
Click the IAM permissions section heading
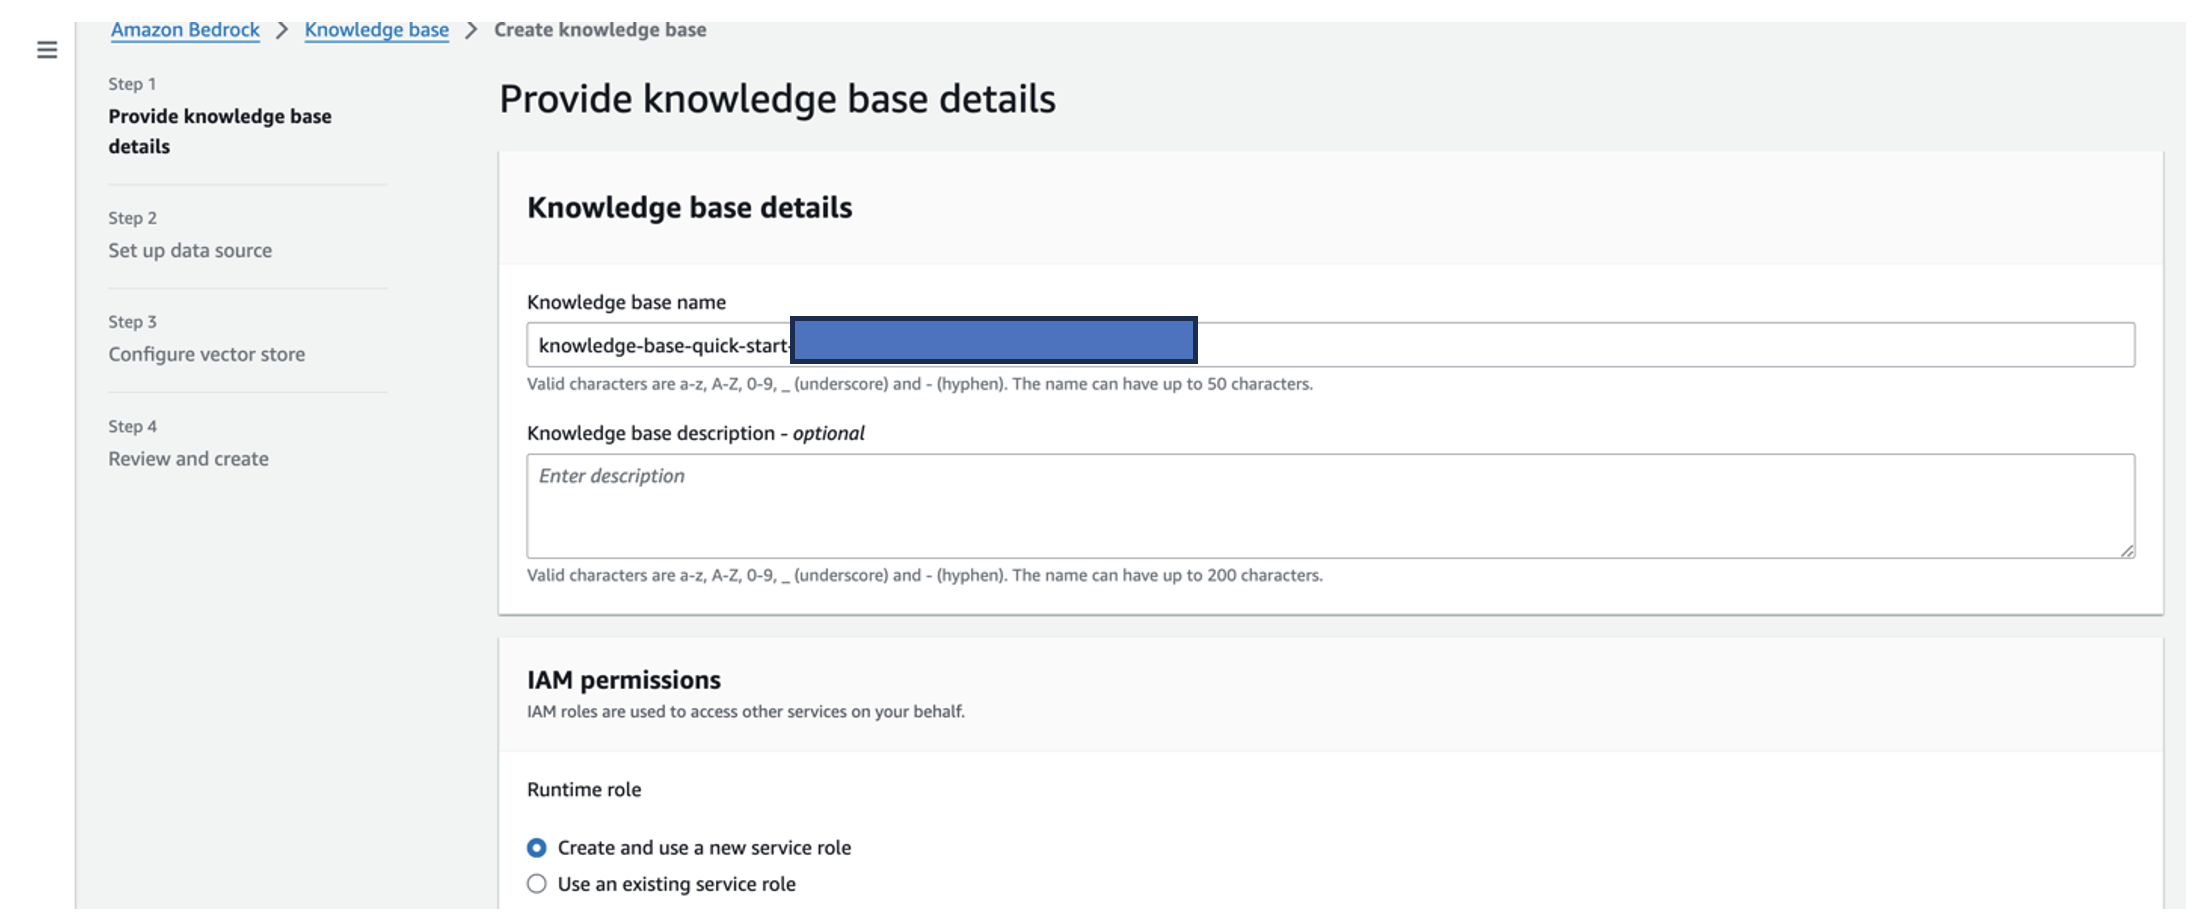click(623, 680)
